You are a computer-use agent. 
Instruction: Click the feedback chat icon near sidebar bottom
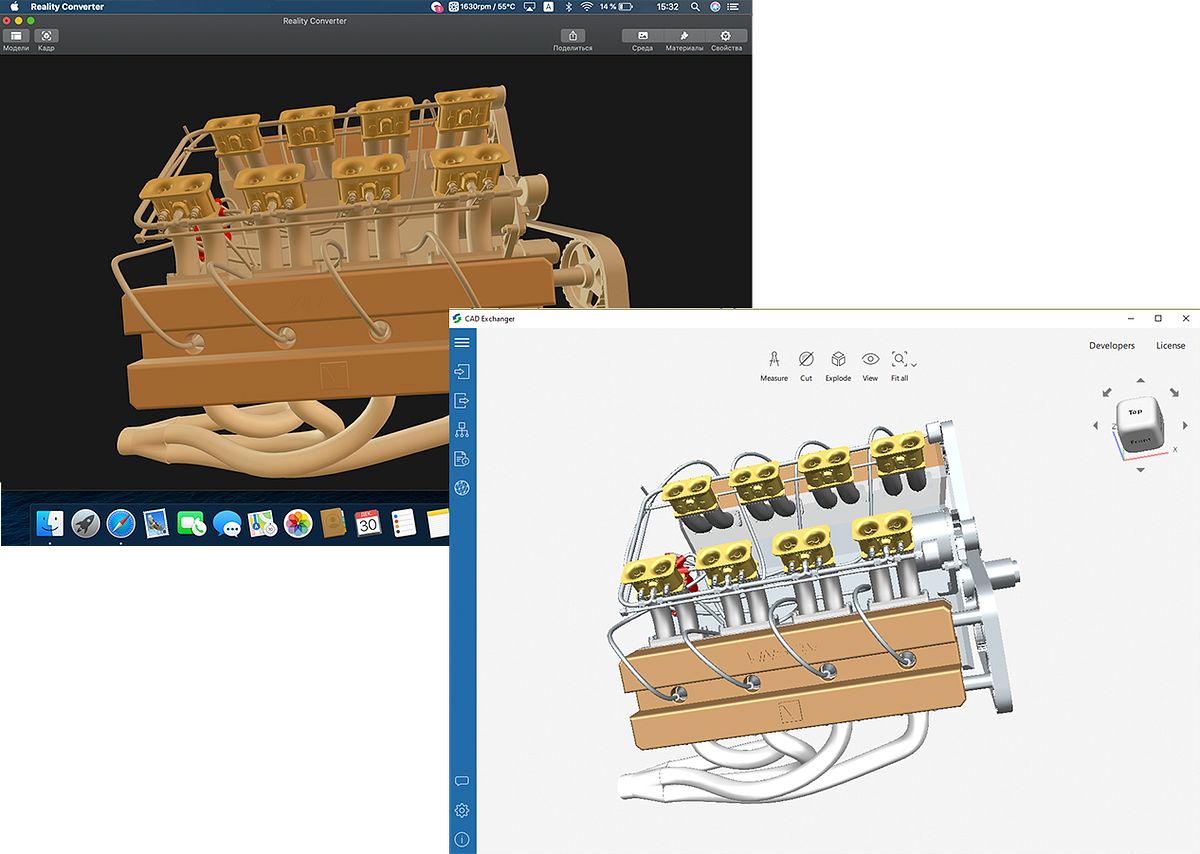461,781
